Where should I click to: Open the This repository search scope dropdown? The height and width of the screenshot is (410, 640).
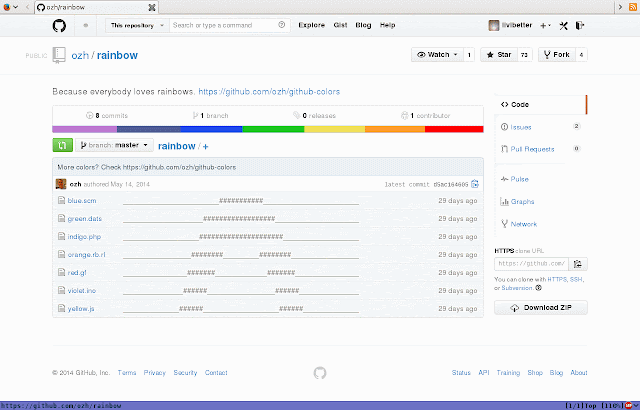137,25
